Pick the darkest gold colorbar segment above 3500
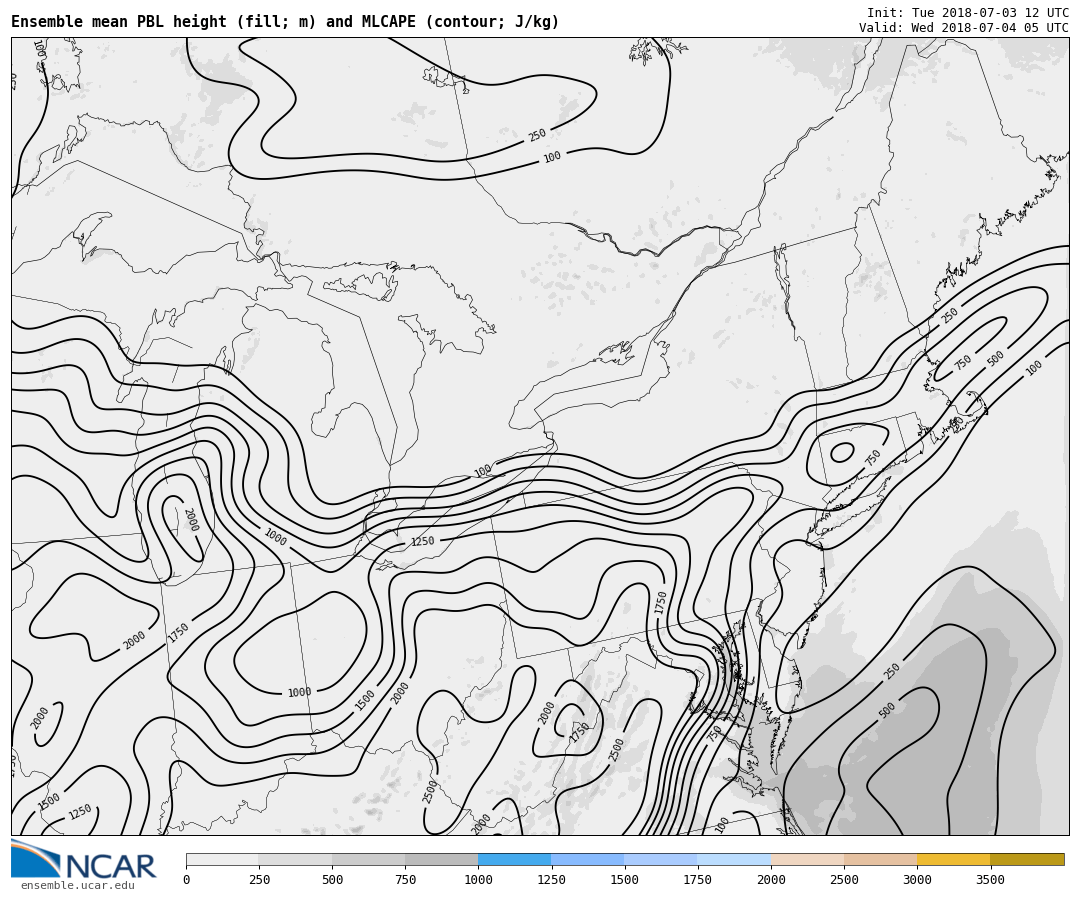1080x898 pixels. [1027, 859]
